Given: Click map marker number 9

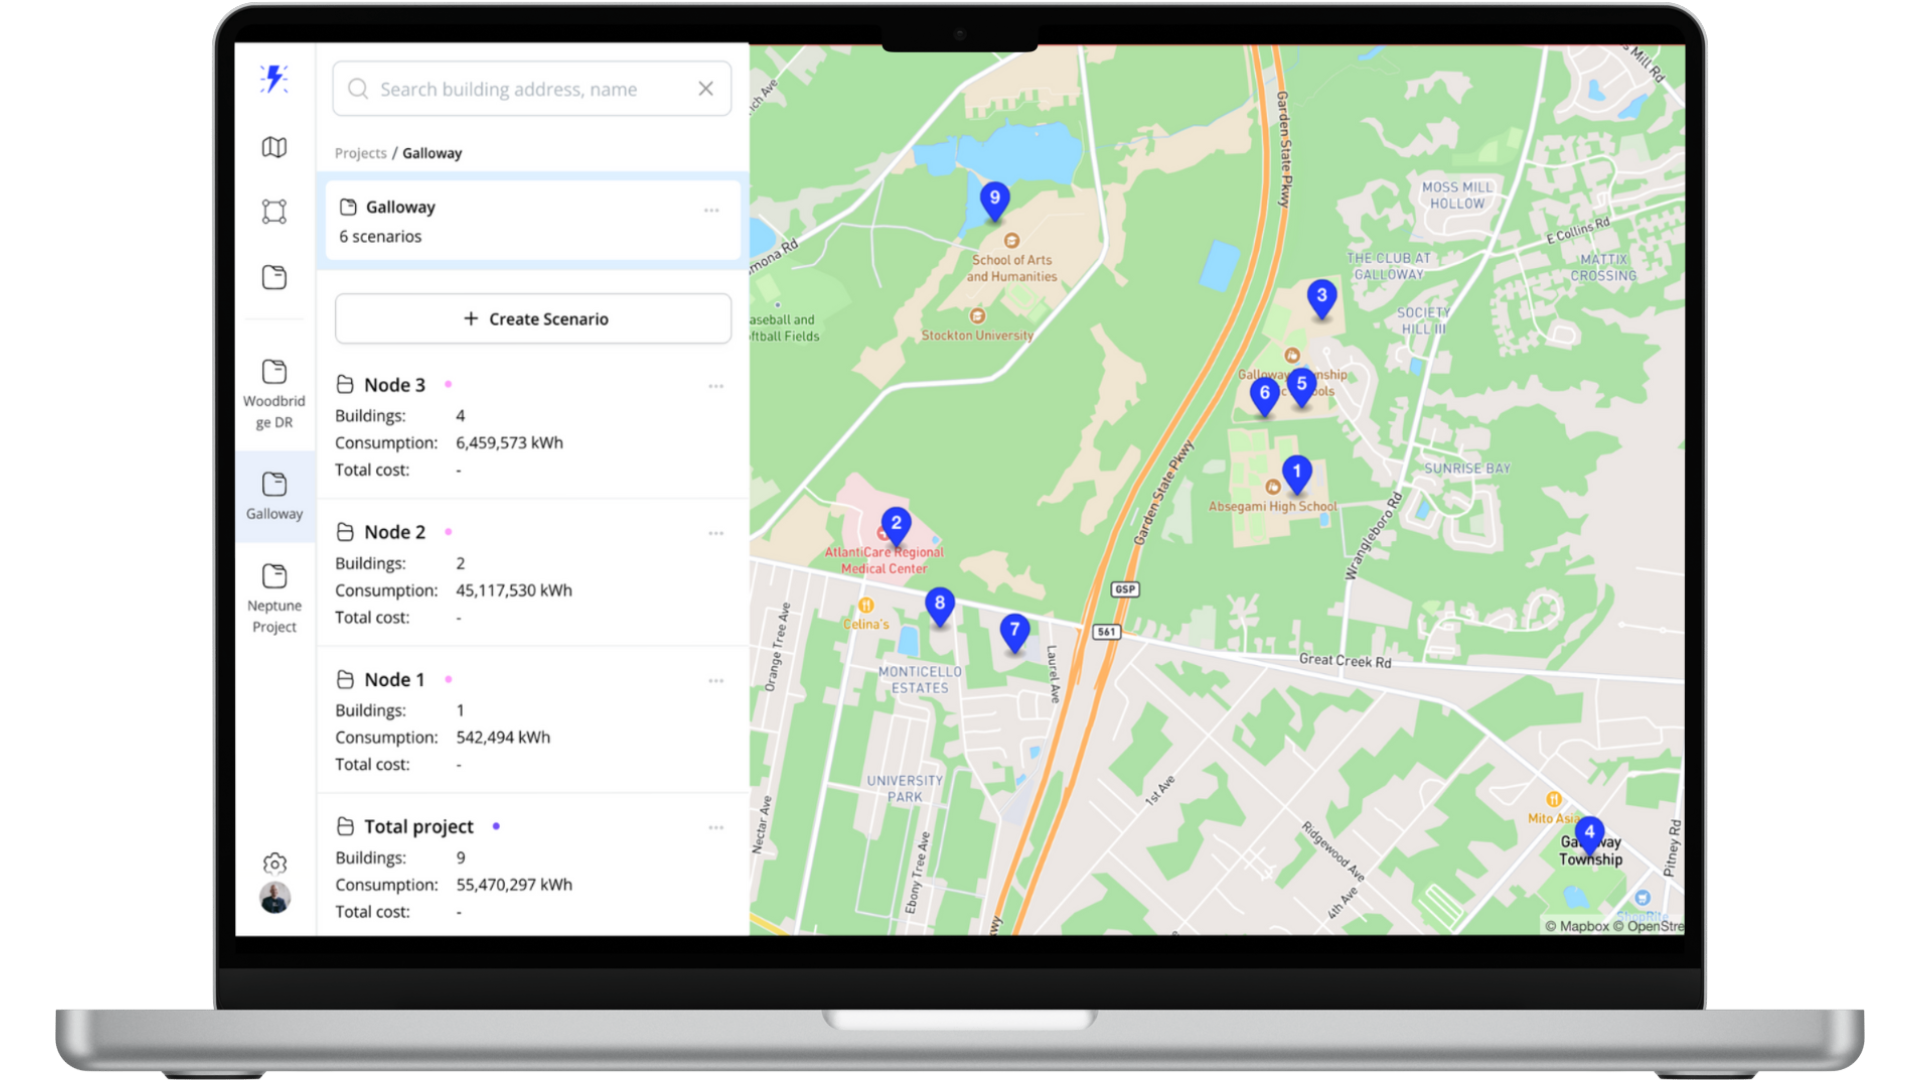Looking at the screenshot, I should [x=994, y=199].
